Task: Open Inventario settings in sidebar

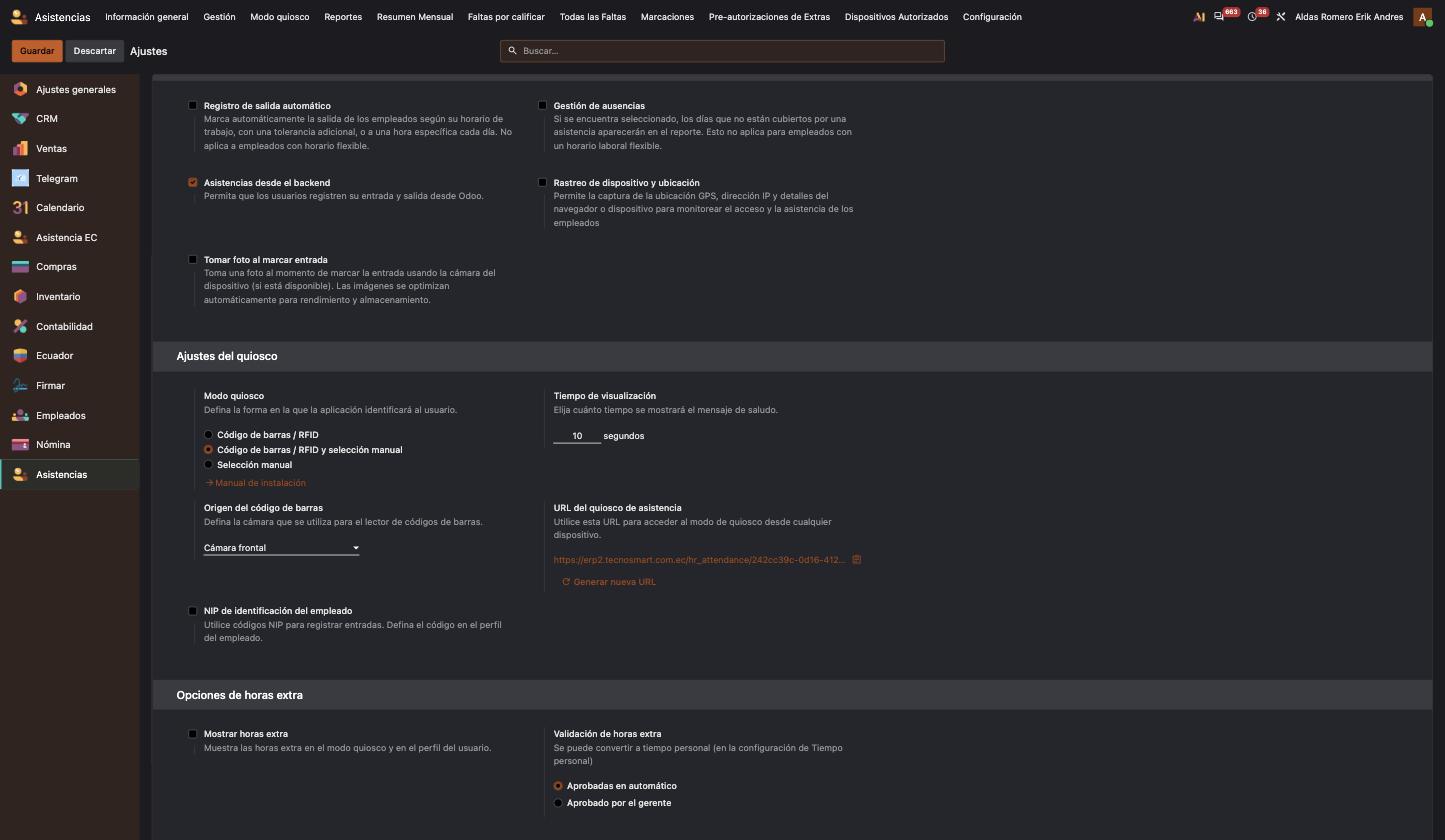Action: coord(69,297)
